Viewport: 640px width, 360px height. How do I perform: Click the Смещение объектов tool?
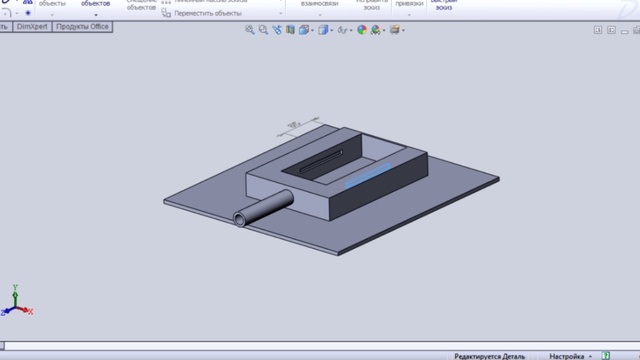141,5
